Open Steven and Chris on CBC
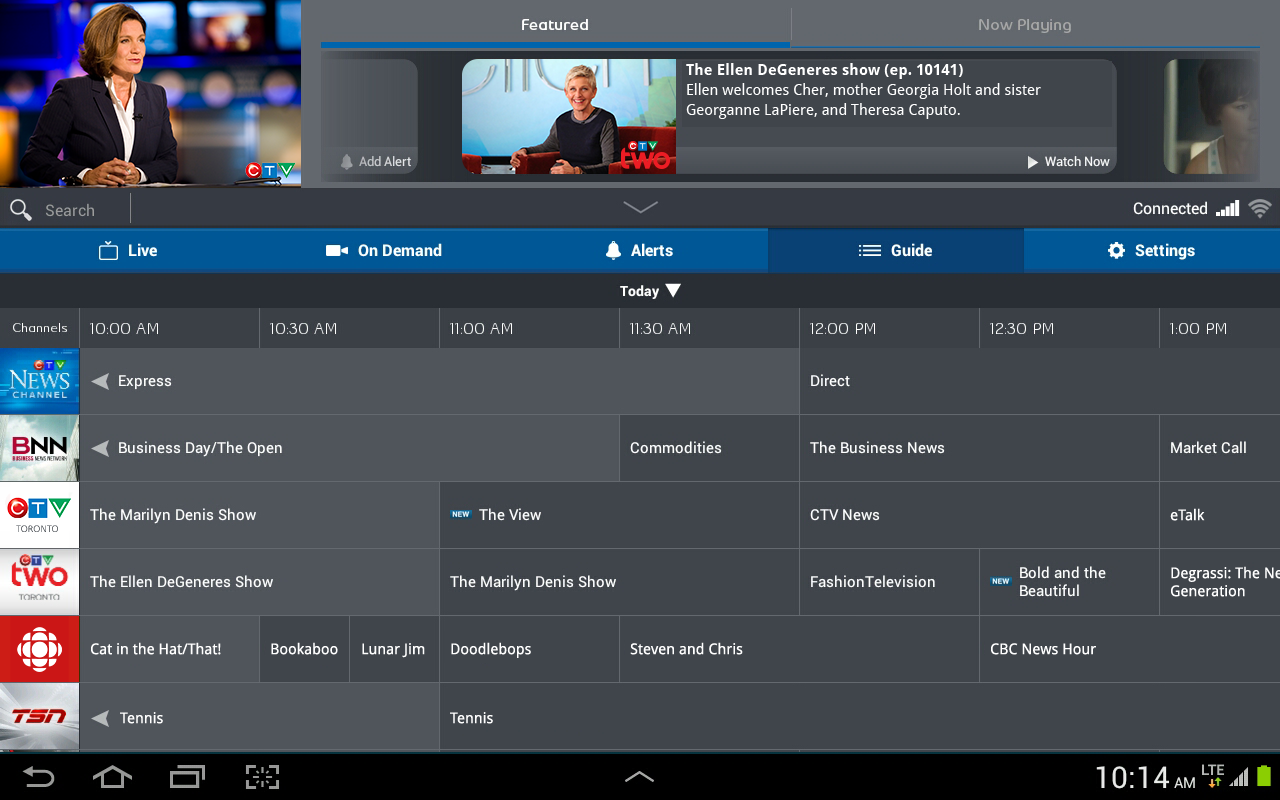This screenshot has width=1280, height=800. point(799,649)
